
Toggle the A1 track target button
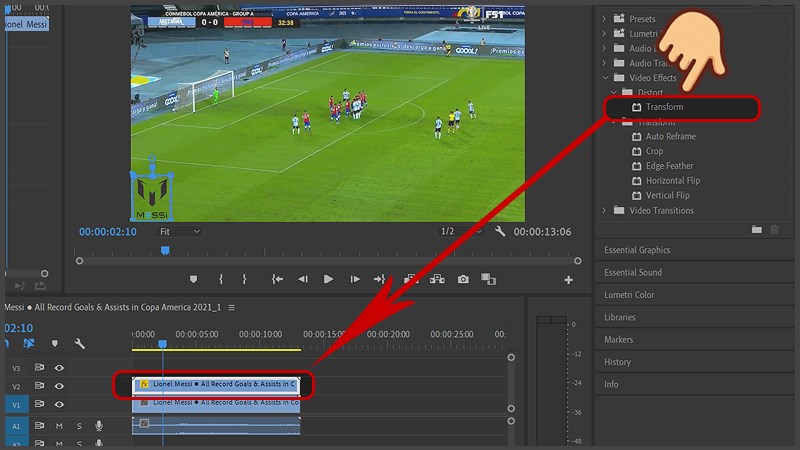tap(16, 426)
